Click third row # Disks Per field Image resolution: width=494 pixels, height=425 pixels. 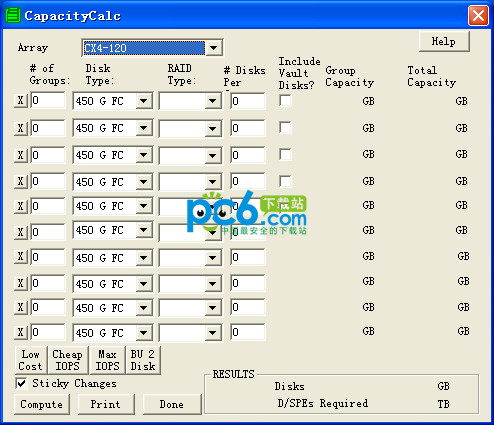point(248,155)
